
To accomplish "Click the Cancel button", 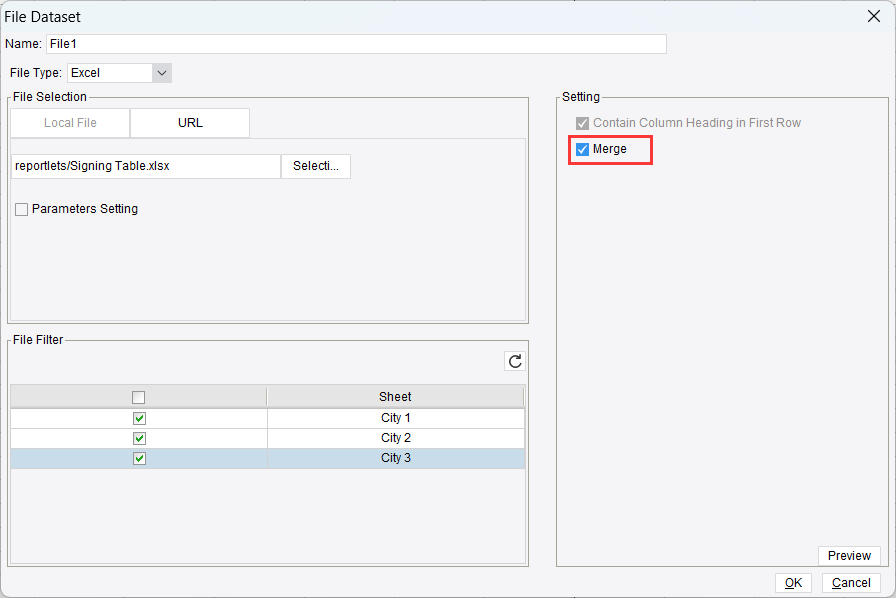I will [x=851, y=583].
